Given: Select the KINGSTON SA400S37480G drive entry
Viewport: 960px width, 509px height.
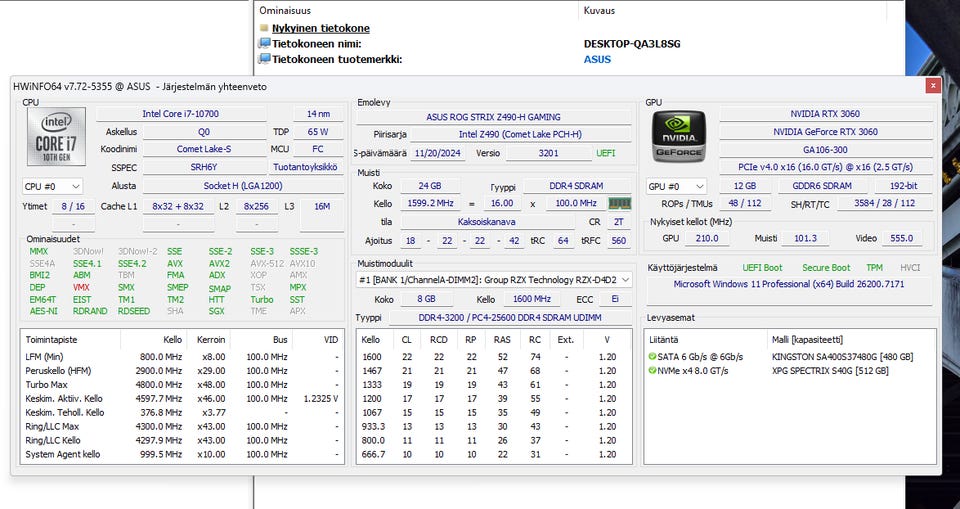Looking at the screenshot, I should 830,356.
